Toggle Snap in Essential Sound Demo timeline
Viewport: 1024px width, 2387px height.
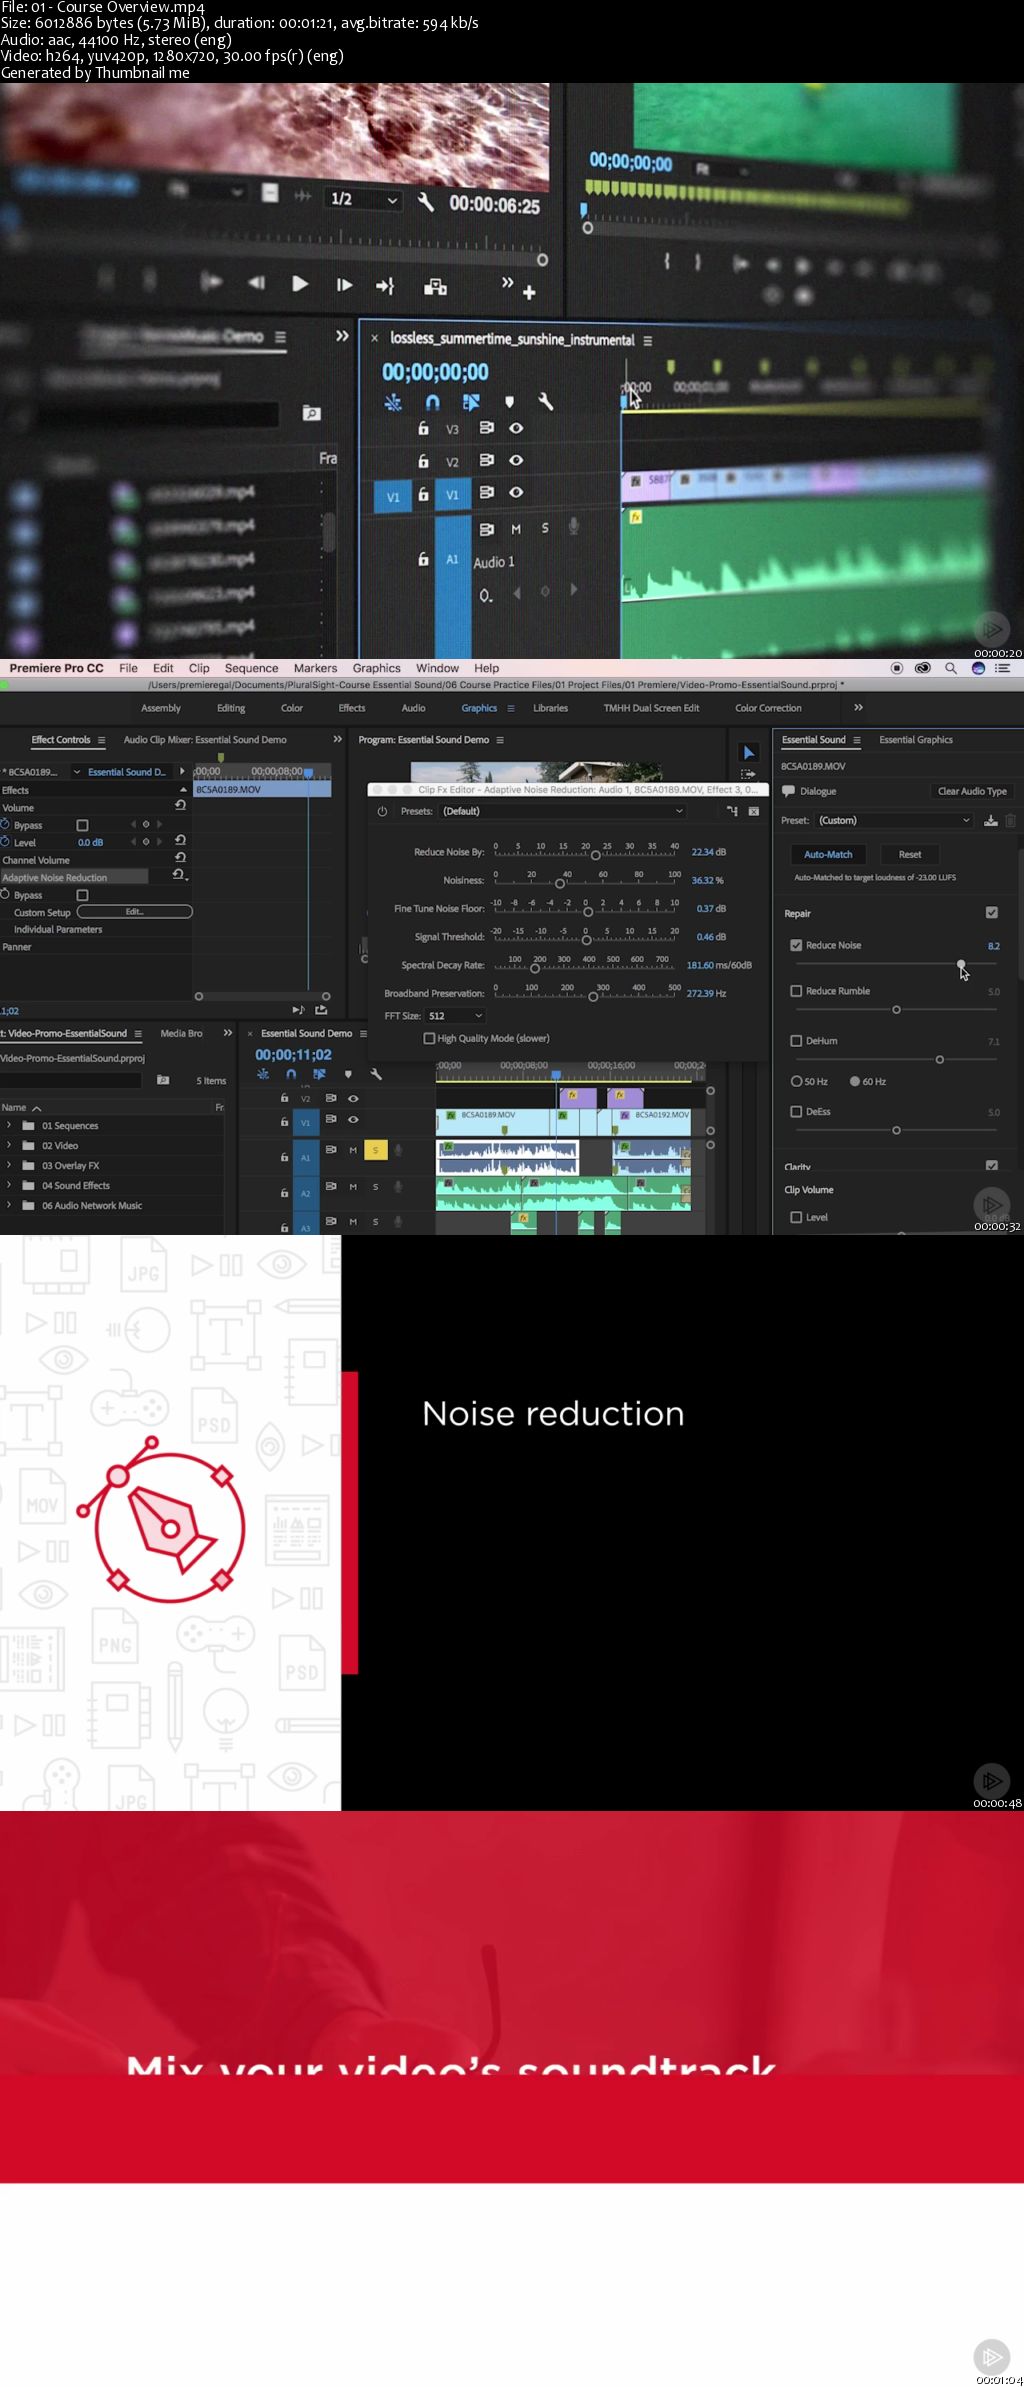pyautogui.click(x=291, y=1074)
